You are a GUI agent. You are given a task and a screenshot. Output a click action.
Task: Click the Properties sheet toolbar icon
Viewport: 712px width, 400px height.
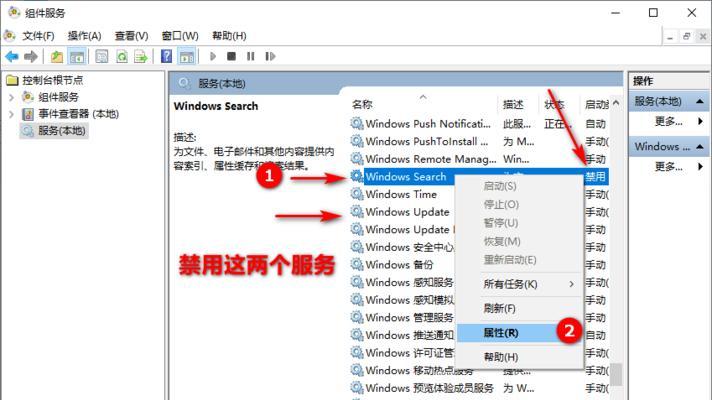(102, 57)
